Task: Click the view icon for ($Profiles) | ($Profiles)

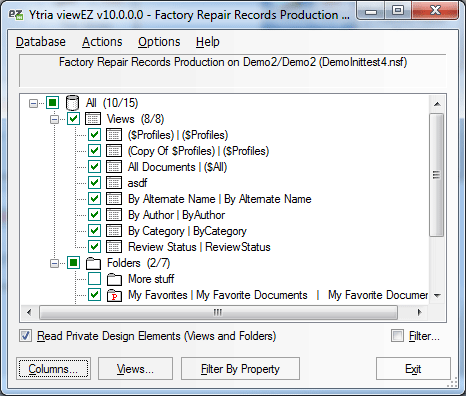Action: click(114, 135)
